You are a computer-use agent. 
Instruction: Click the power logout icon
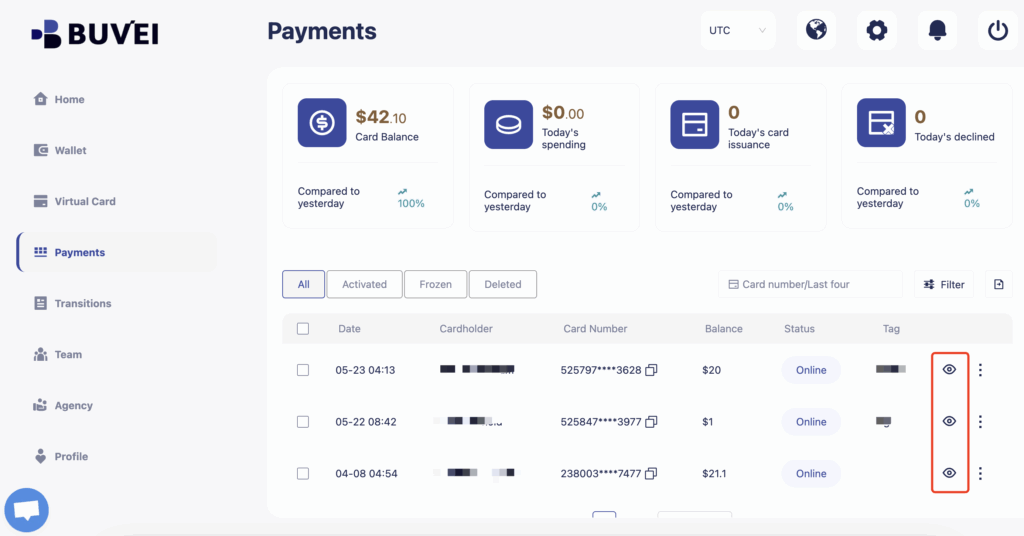coord(997,30)
